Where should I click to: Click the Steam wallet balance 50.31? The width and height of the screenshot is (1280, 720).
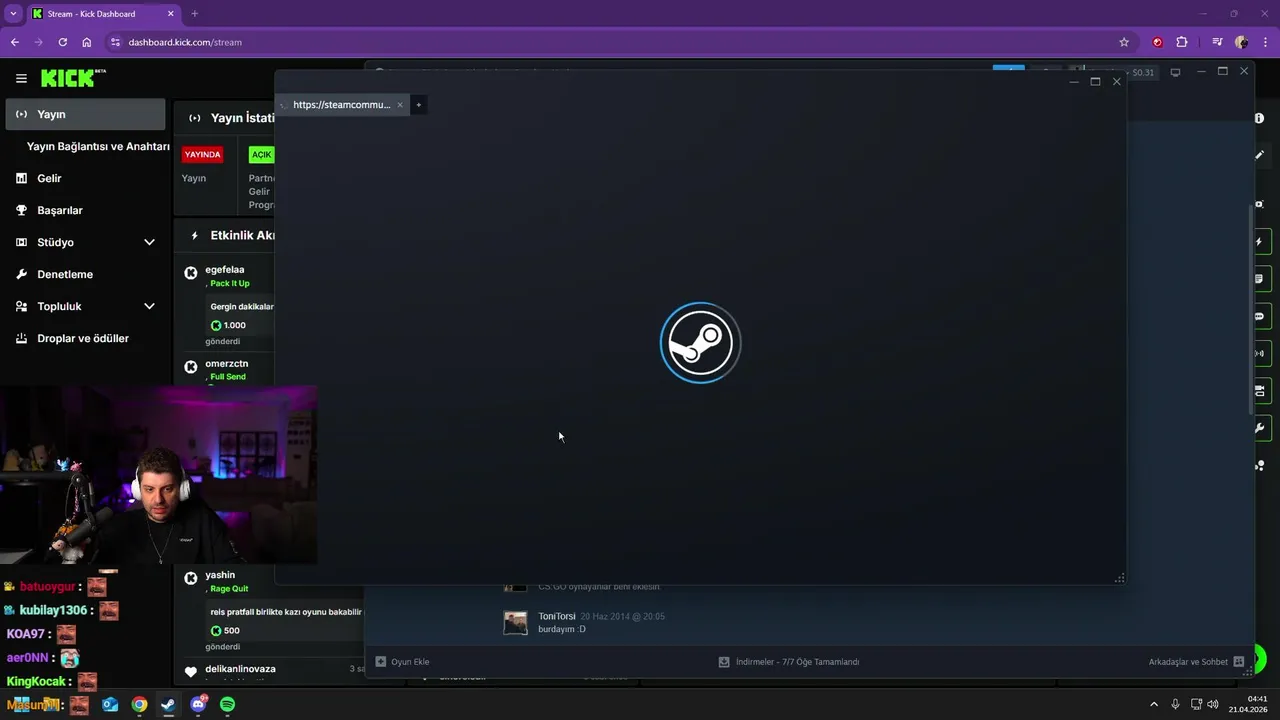(1142, 73)
